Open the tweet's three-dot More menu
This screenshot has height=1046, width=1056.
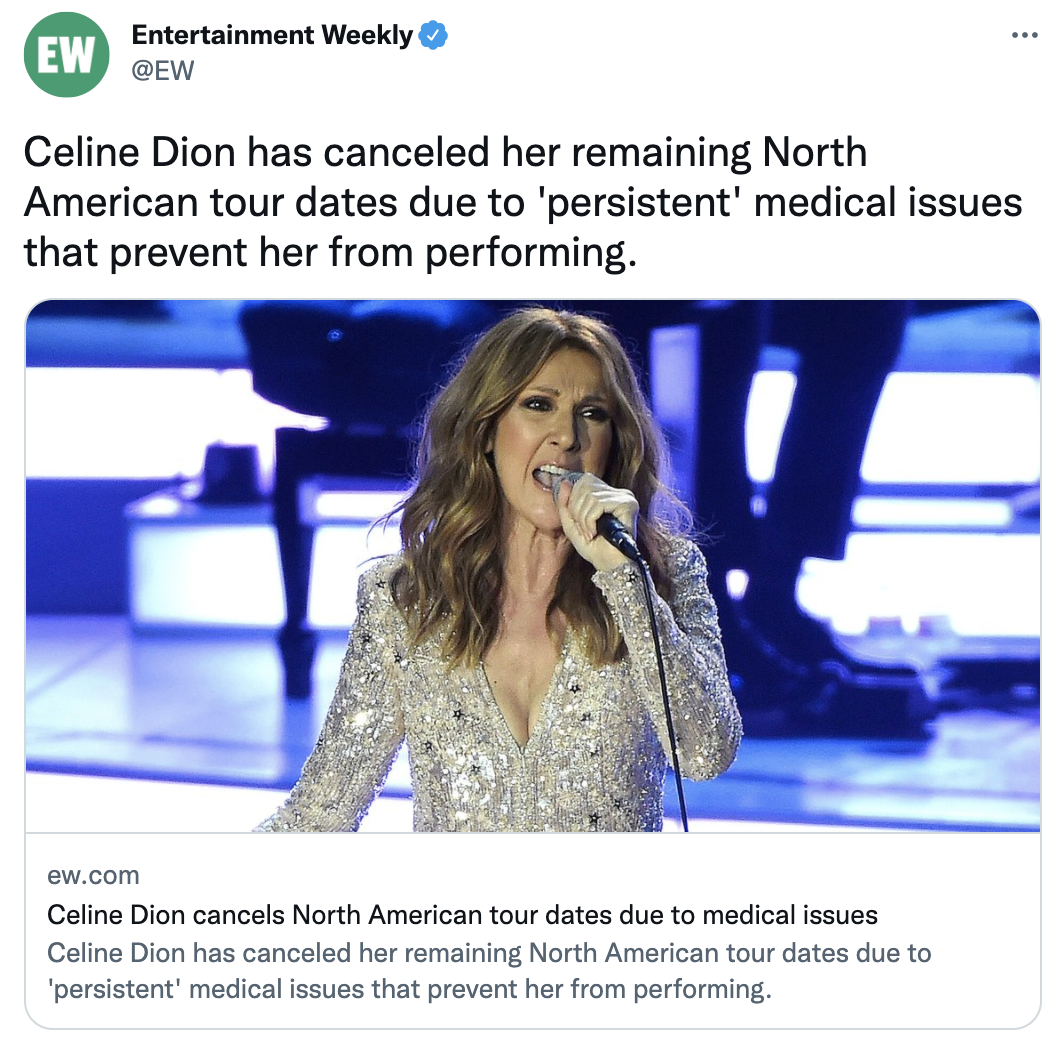pyautogui.click(x=1024, y=35)
